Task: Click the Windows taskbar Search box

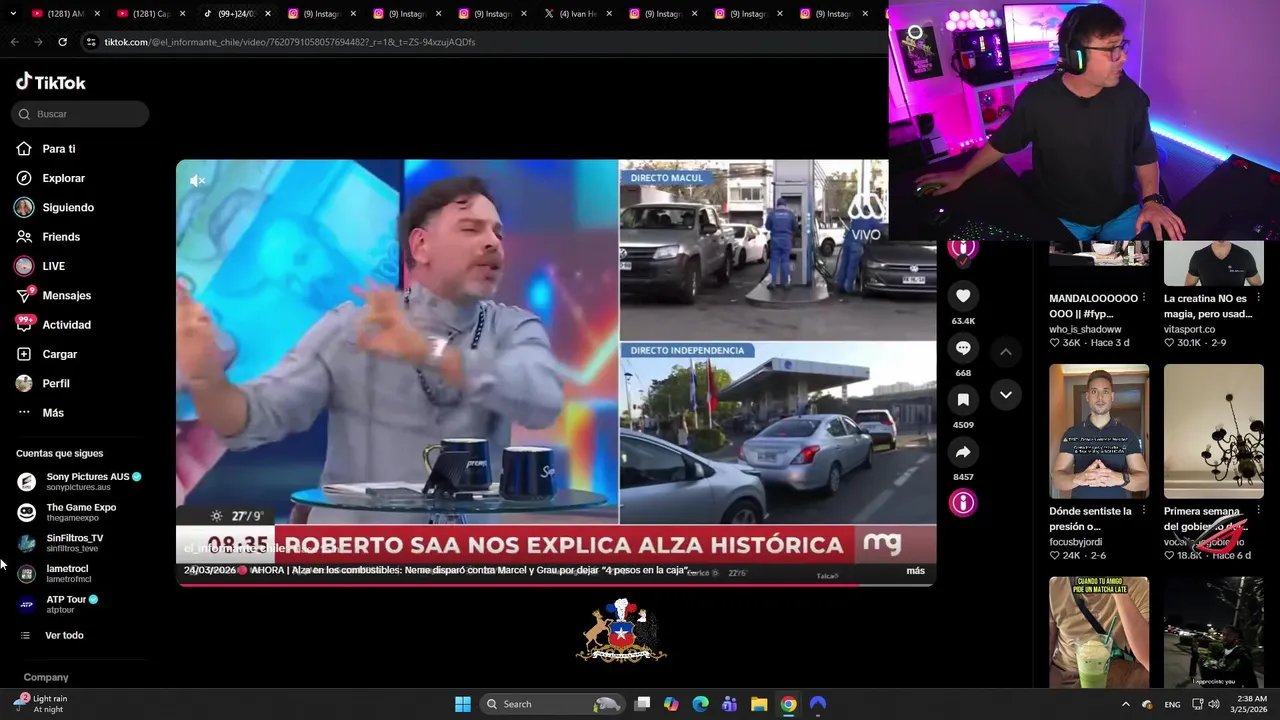Action: (x=552, y=704)
